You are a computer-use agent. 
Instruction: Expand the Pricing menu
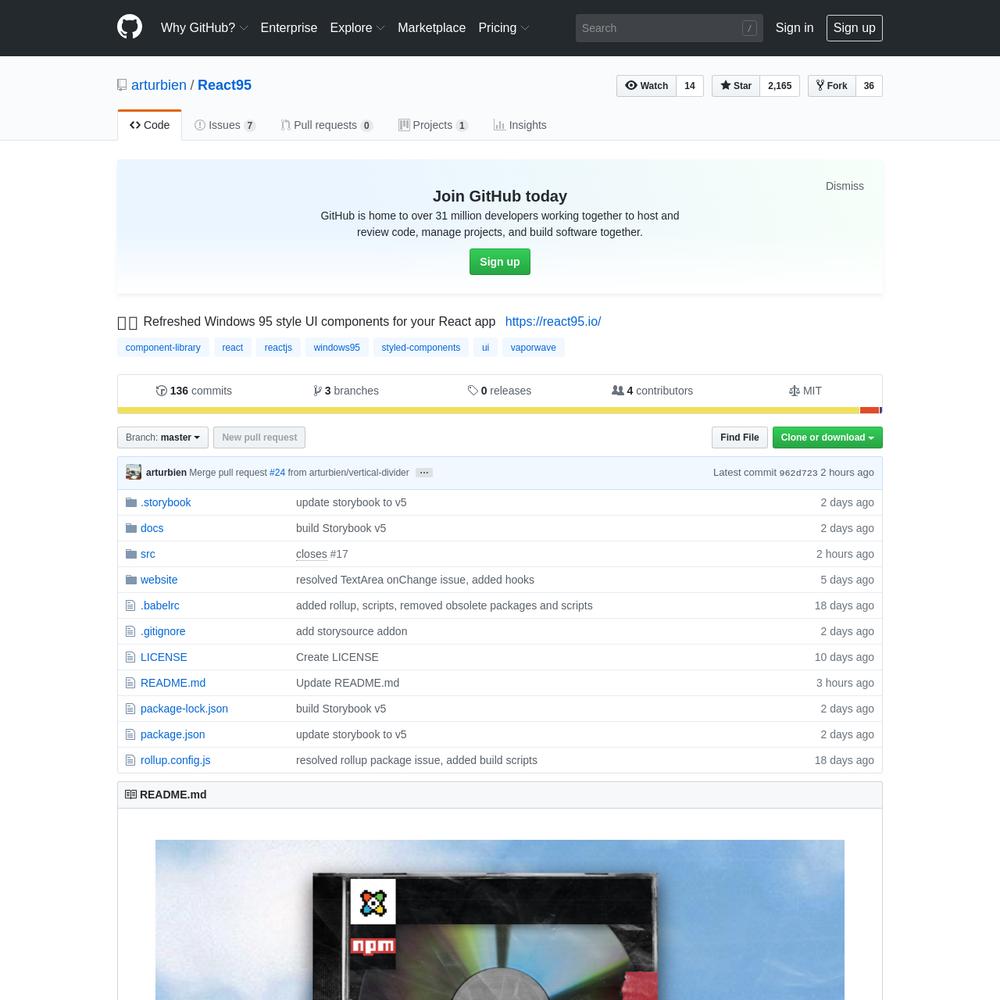click(x=504, y=27)
